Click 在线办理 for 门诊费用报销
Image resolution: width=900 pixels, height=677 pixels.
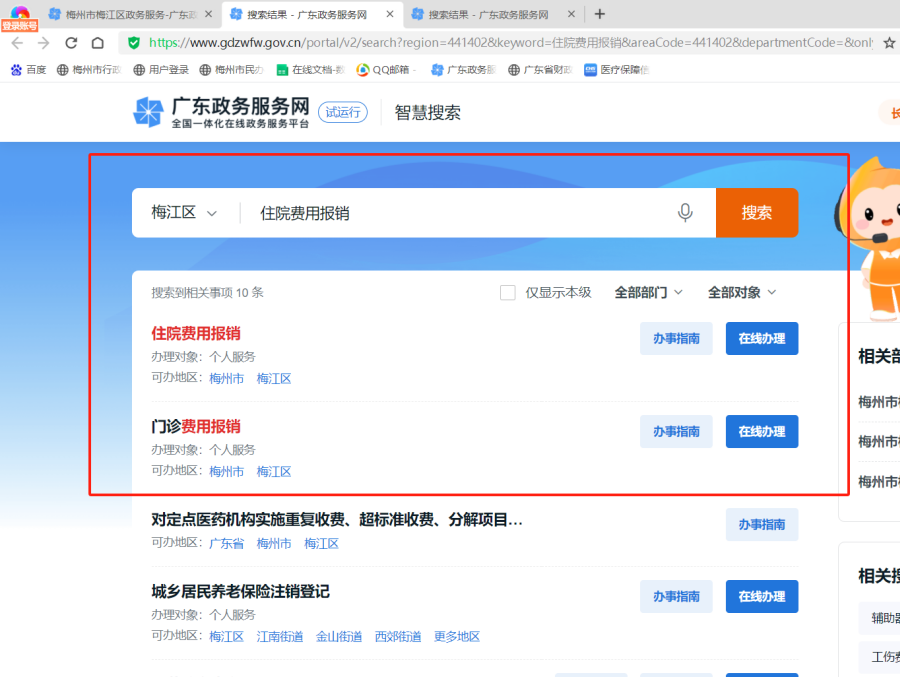pos(762,431)
